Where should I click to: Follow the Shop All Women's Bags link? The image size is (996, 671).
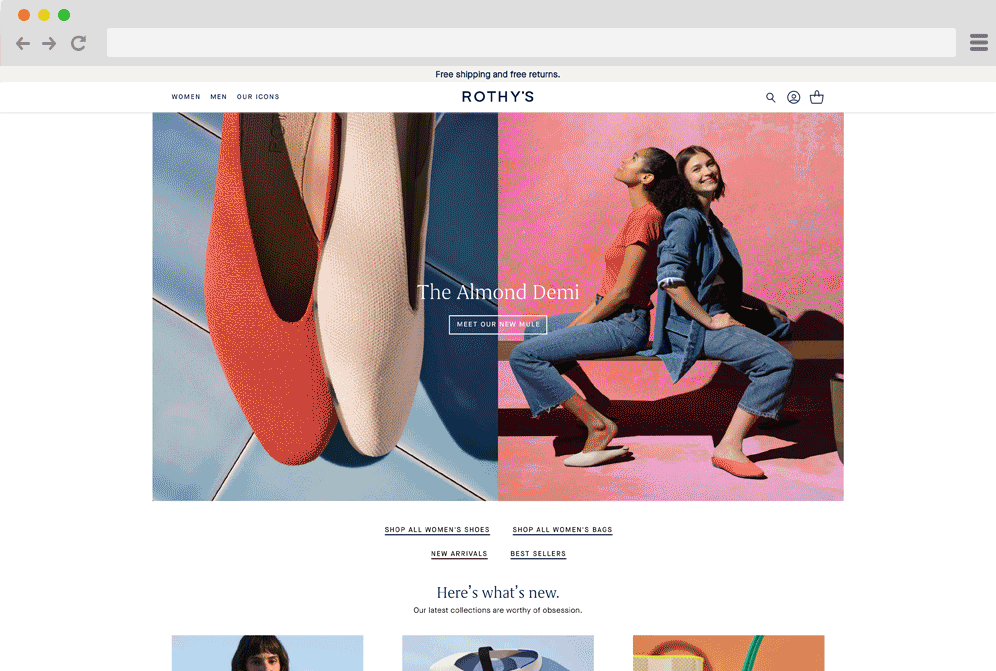coord(562,530)
